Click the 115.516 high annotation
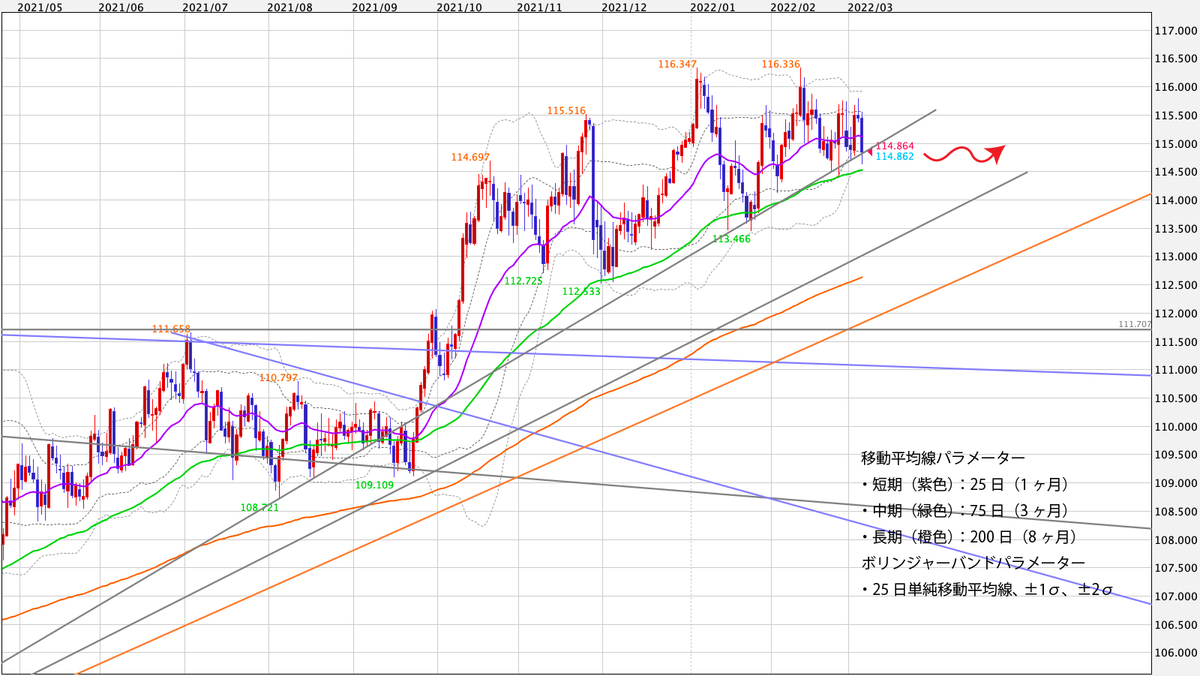1200x676 pixels. tap(567, 110)
